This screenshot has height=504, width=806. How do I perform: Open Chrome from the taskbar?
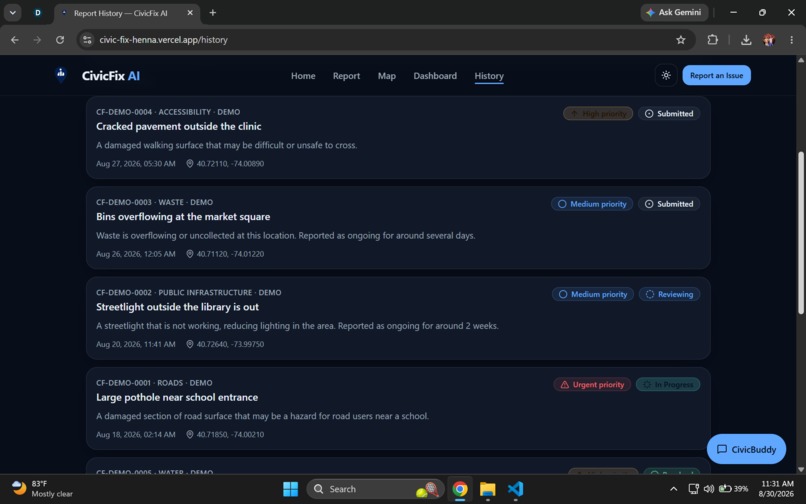[460, 489]
